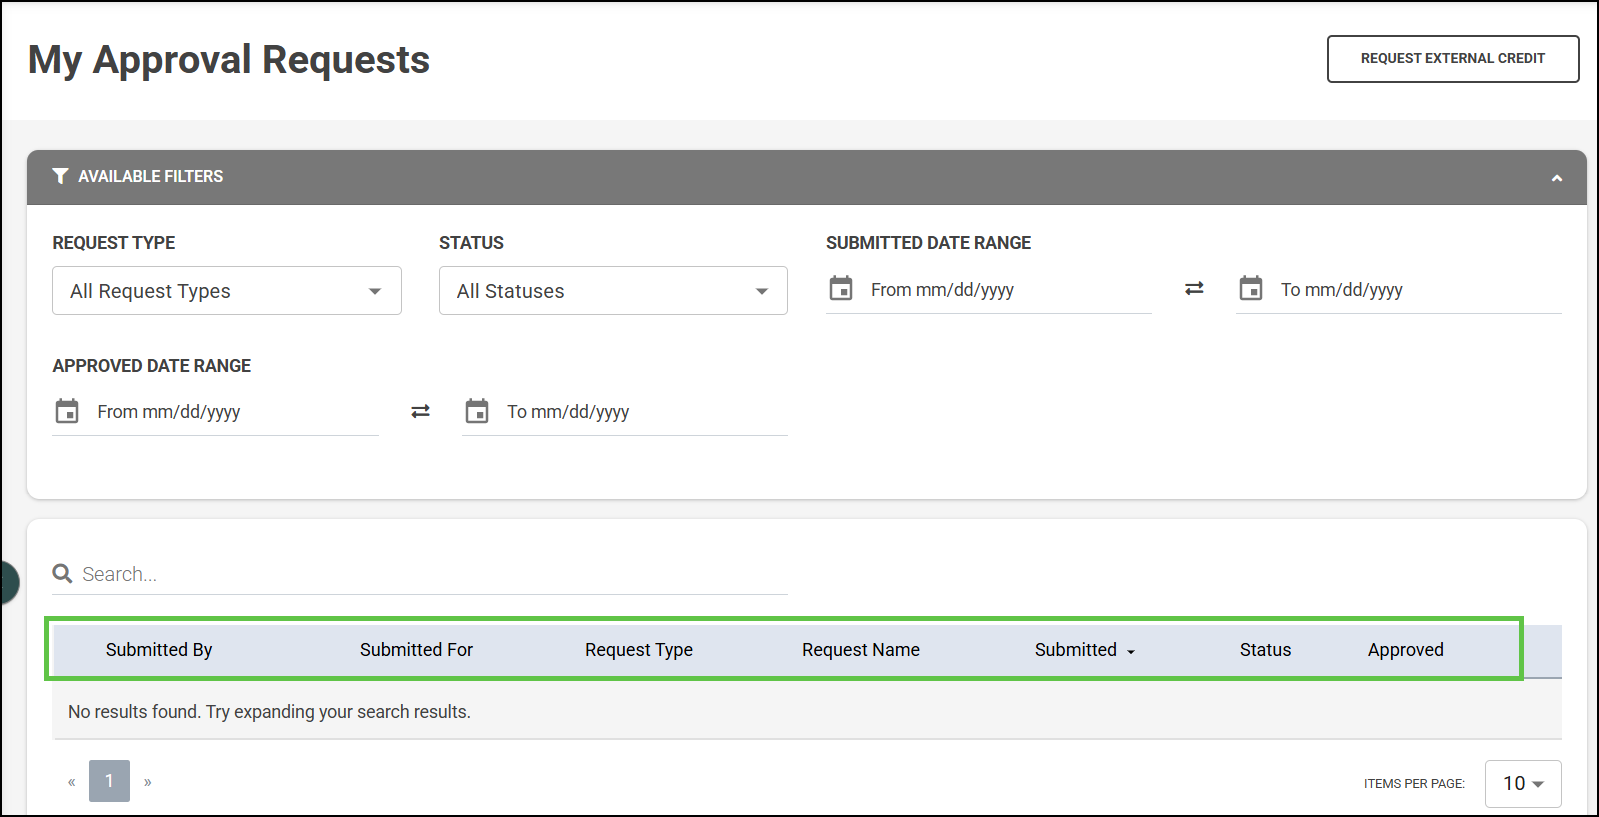Click the filter funnel icon

point(60,176)
